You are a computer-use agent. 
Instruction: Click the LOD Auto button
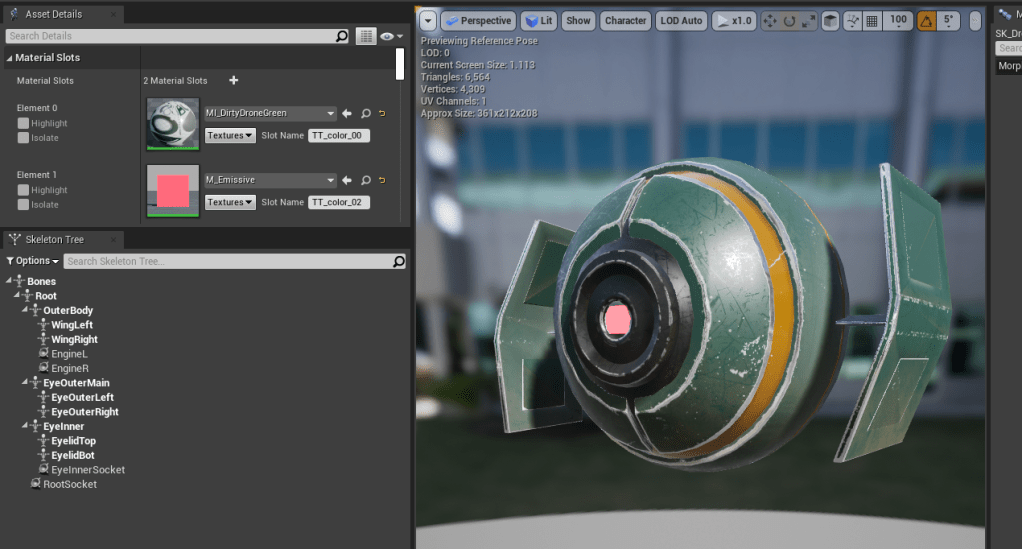(681, 21)
